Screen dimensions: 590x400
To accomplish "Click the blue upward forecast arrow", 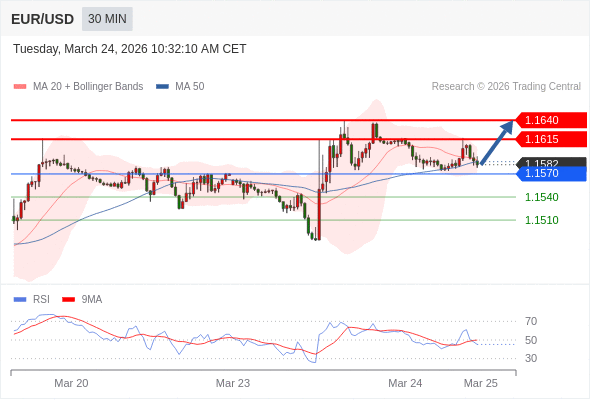I will pos(497,142).
